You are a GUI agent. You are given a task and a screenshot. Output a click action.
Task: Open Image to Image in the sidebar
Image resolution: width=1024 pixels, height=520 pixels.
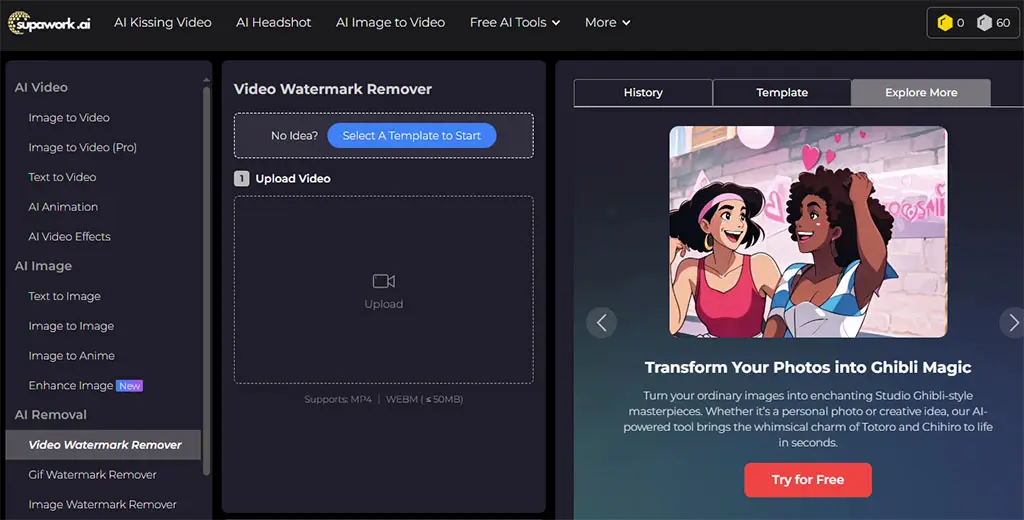click(71, 326)
